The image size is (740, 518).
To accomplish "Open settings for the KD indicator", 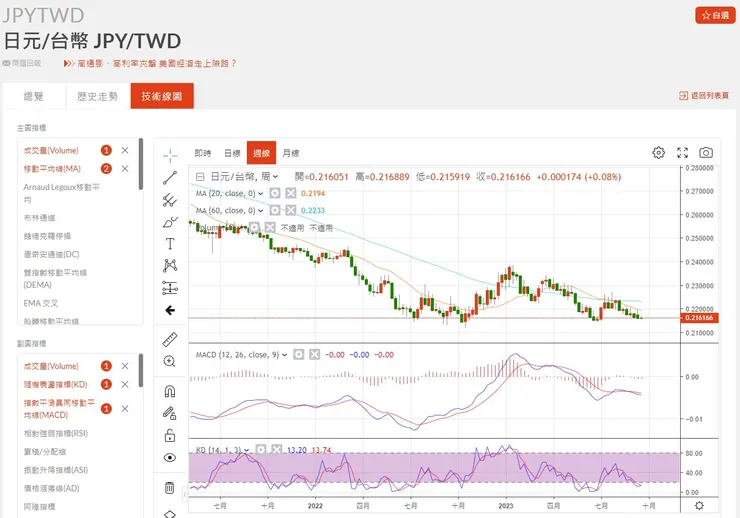I will [261, 449].
